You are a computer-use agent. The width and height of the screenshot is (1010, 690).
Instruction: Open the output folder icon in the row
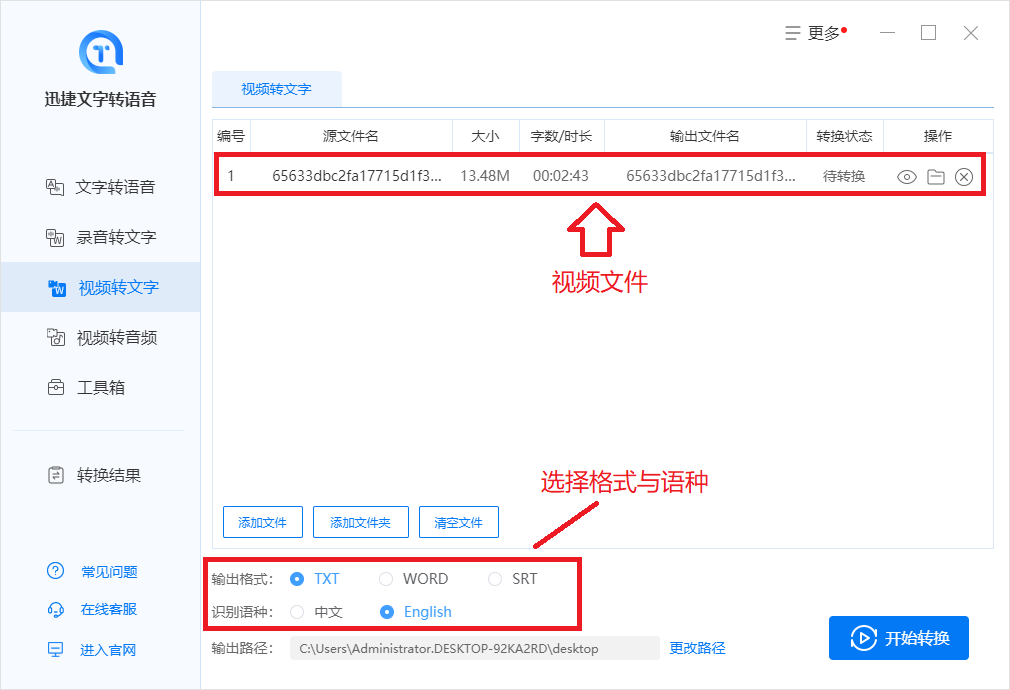[x=936, y=177]
